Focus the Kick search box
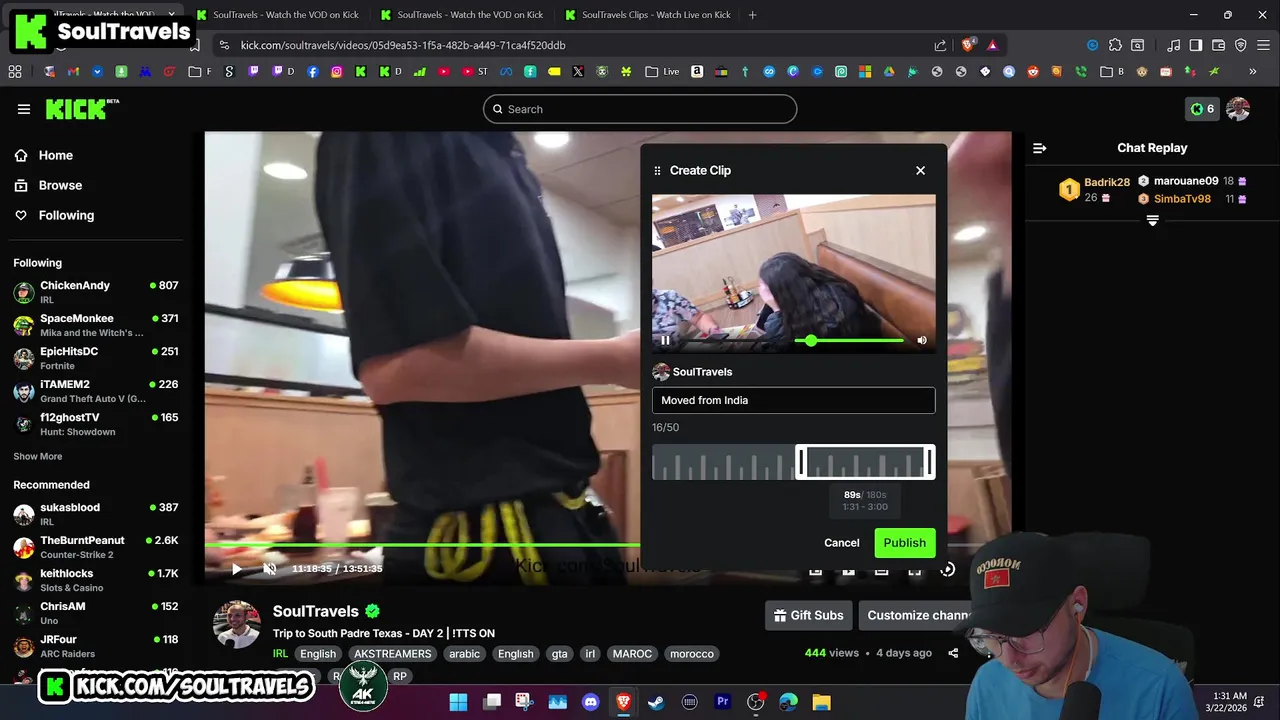This screenshot has width=1280, height=720. 640,109
